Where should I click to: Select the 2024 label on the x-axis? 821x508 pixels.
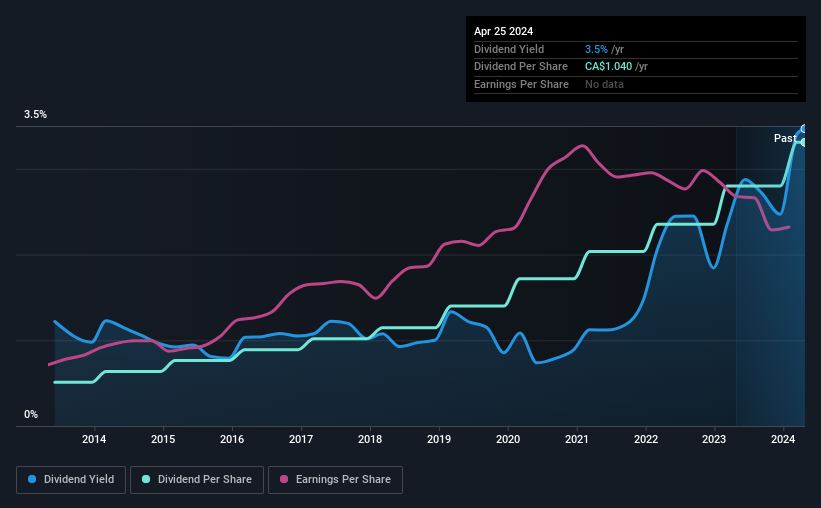click(x=783, y=439)
